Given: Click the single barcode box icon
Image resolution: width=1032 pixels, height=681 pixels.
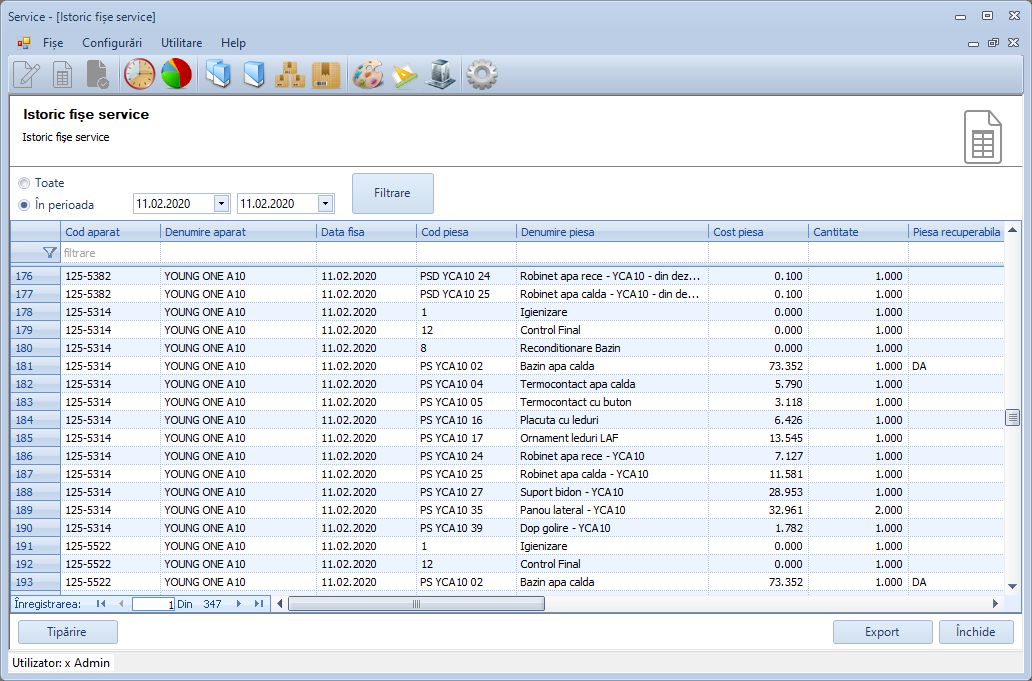Looking at the screenshot, I should 326,75.
